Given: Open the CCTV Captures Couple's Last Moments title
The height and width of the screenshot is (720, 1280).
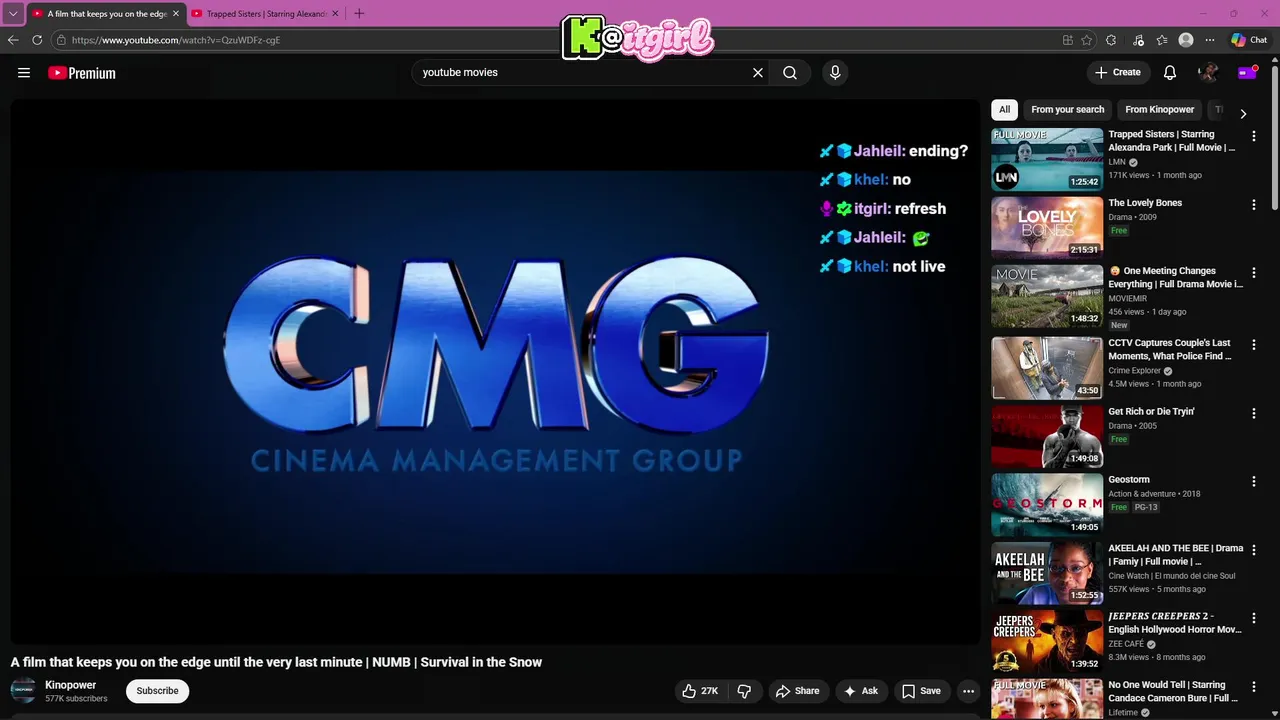Looking at the screenshot, I should pos(1170,350).
